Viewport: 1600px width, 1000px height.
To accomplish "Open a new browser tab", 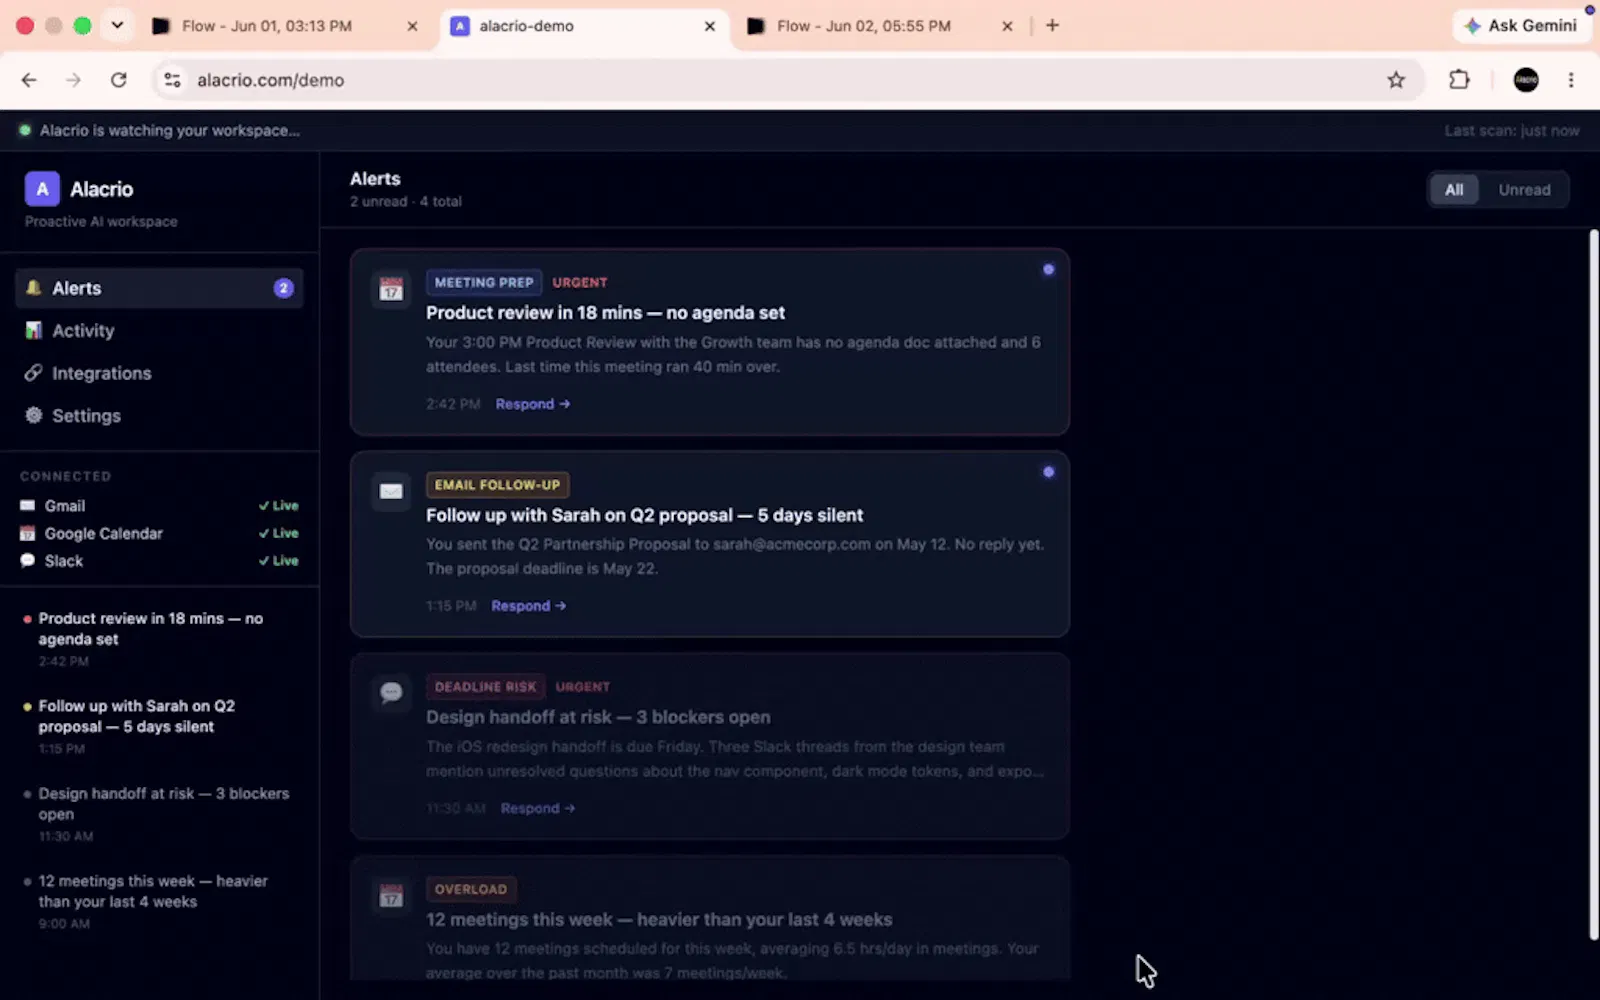I will (1052, 26).
